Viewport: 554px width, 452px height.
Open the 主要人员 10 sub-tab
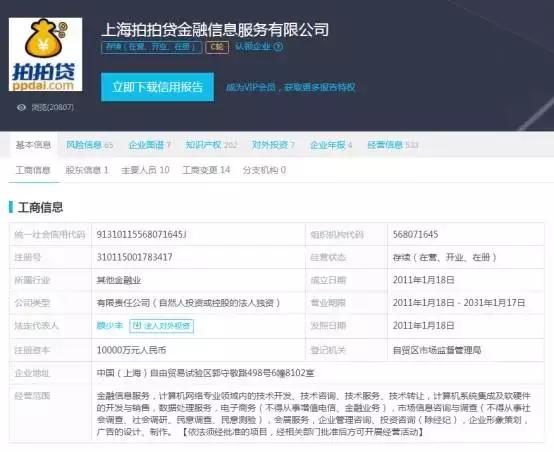click(145, 170)
